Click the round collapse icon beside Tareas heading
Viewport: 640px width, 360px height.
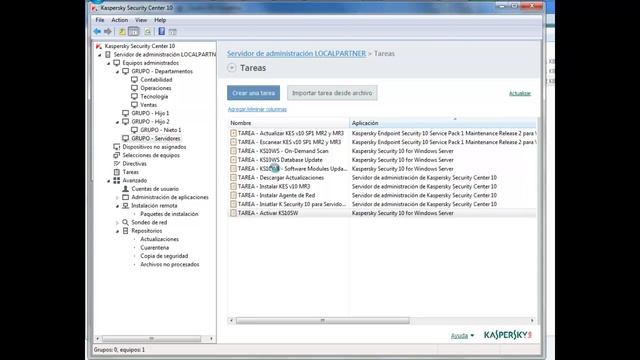[232, 68]
